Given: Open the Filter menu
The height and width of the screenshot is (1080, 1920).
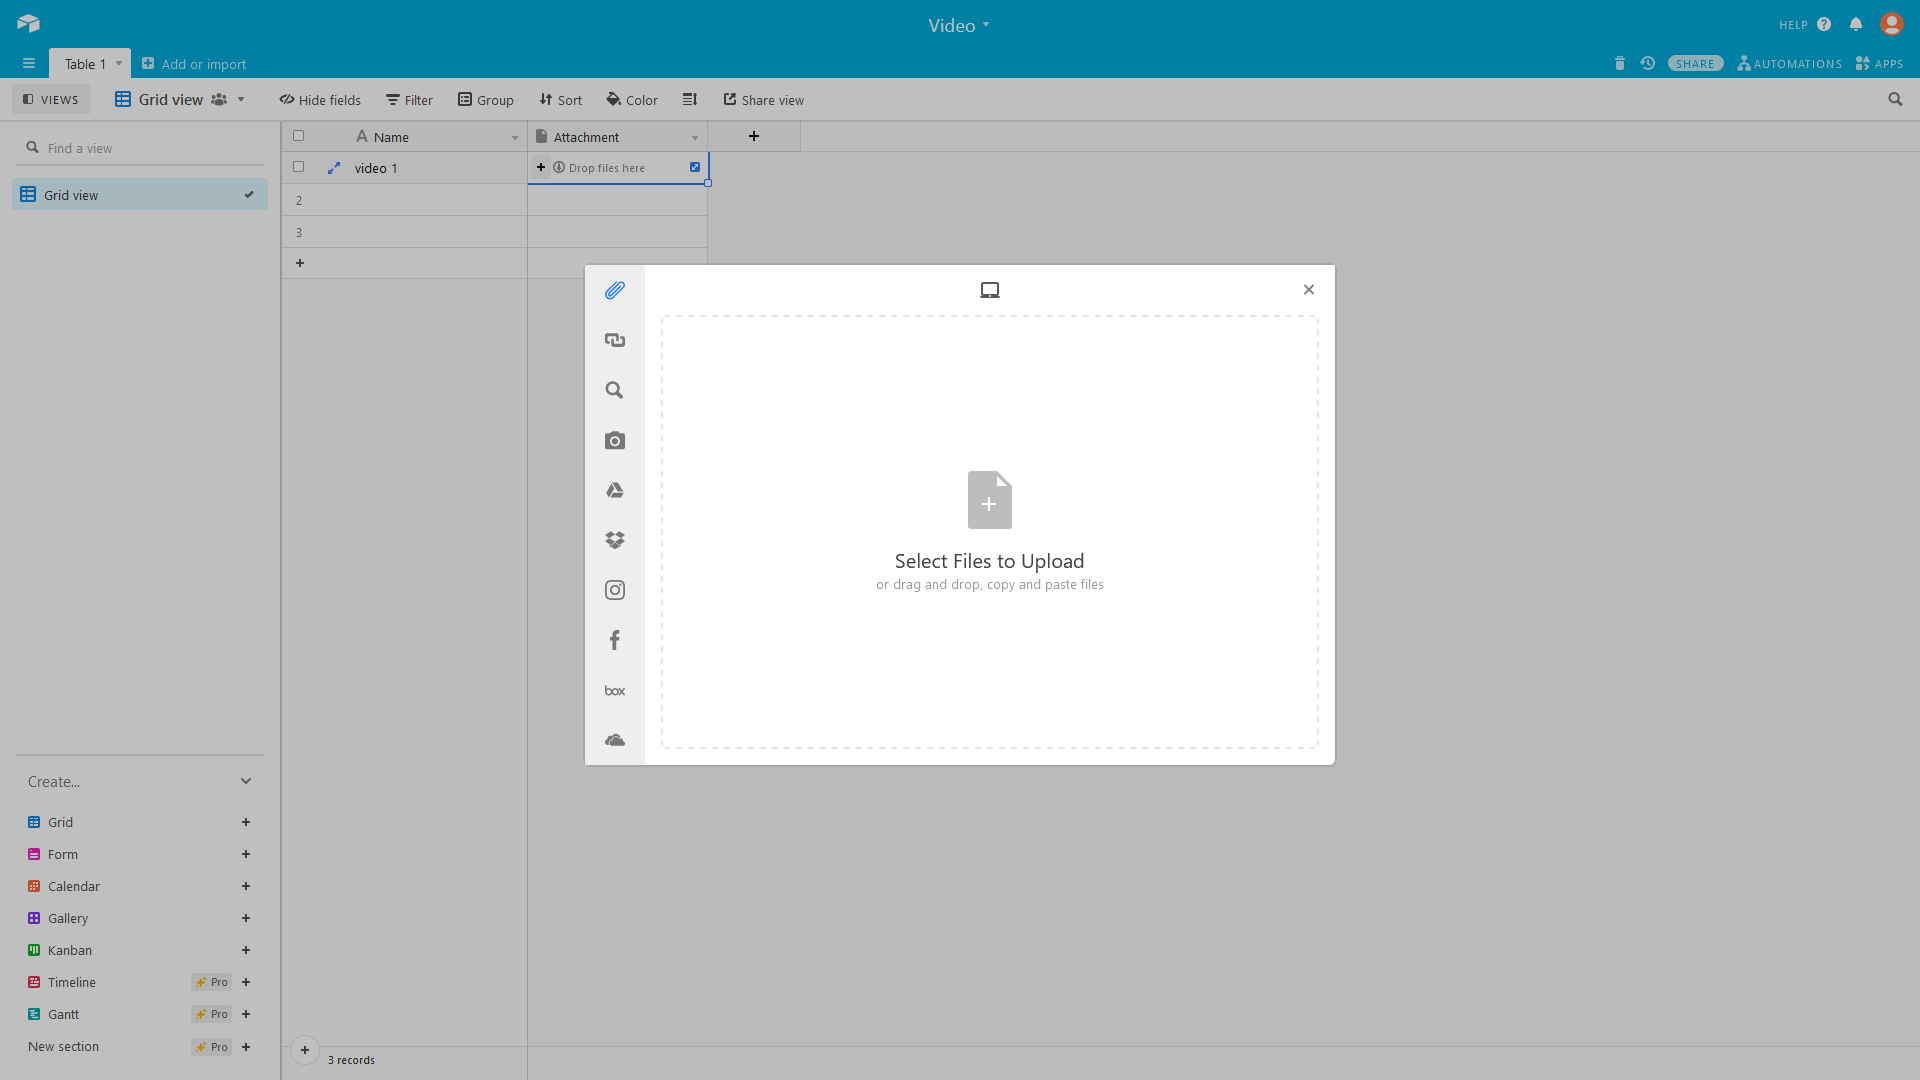Looking at the screenshot, I should point(409,99).
